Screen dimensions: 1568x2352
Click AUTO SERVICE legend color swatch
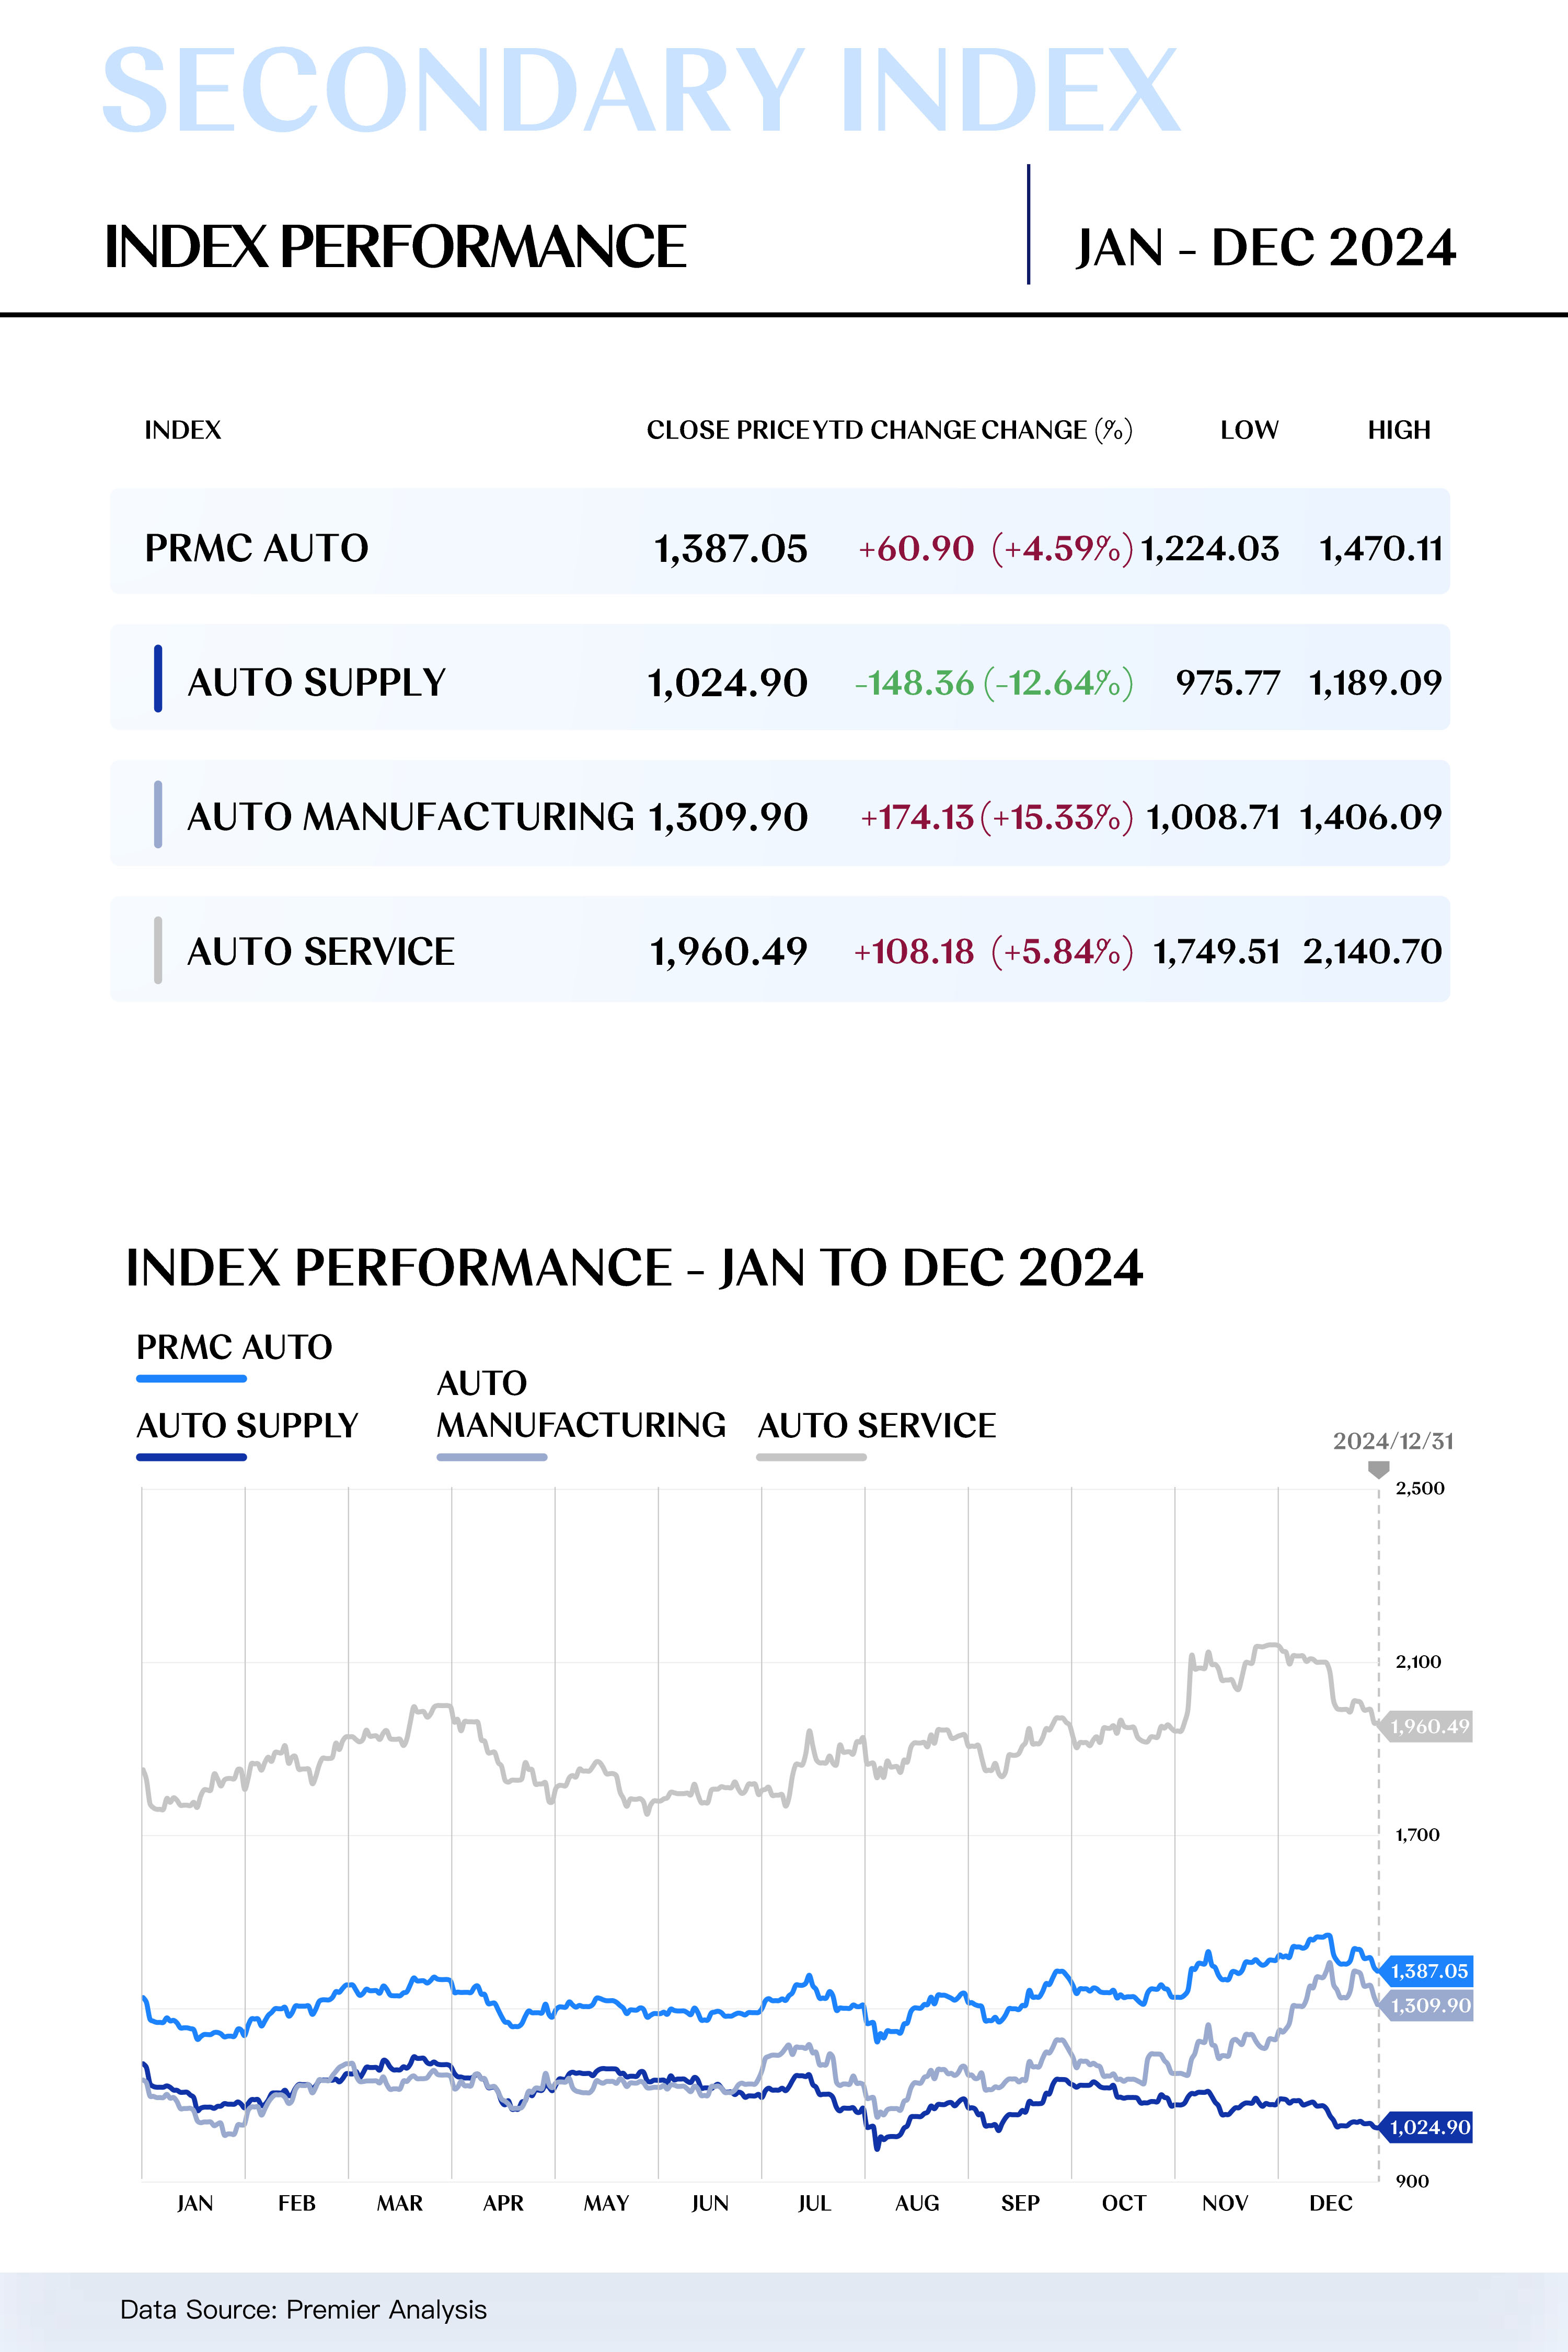click(811, 1457)
